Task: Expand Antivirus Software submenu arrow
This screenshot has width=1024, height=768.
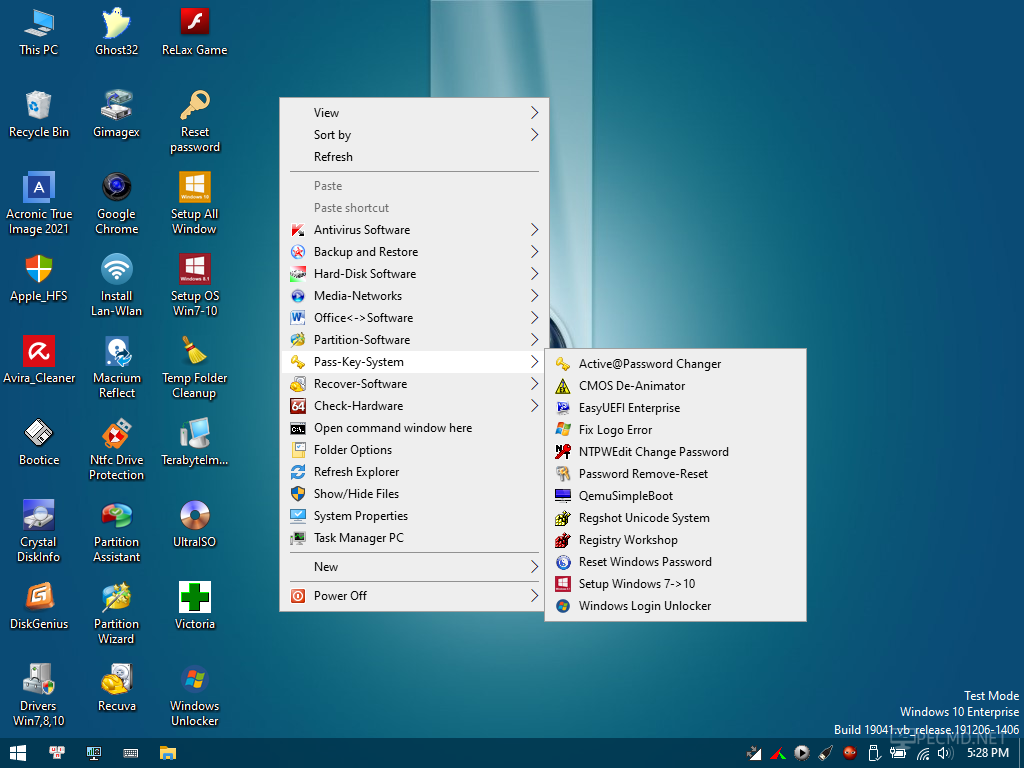Action: tap(534, 230)
